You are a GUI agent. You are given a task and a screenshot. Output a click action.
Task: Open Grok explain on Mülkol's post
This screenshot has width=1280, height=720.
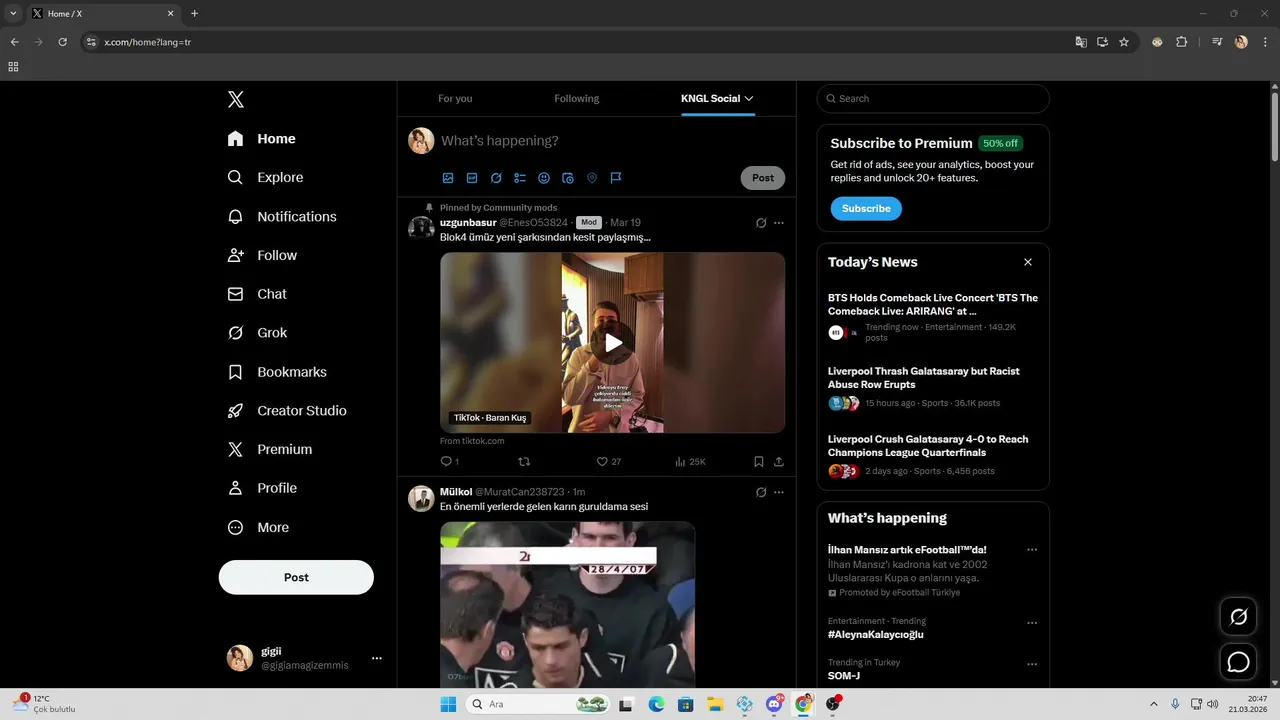pos(761,492)
